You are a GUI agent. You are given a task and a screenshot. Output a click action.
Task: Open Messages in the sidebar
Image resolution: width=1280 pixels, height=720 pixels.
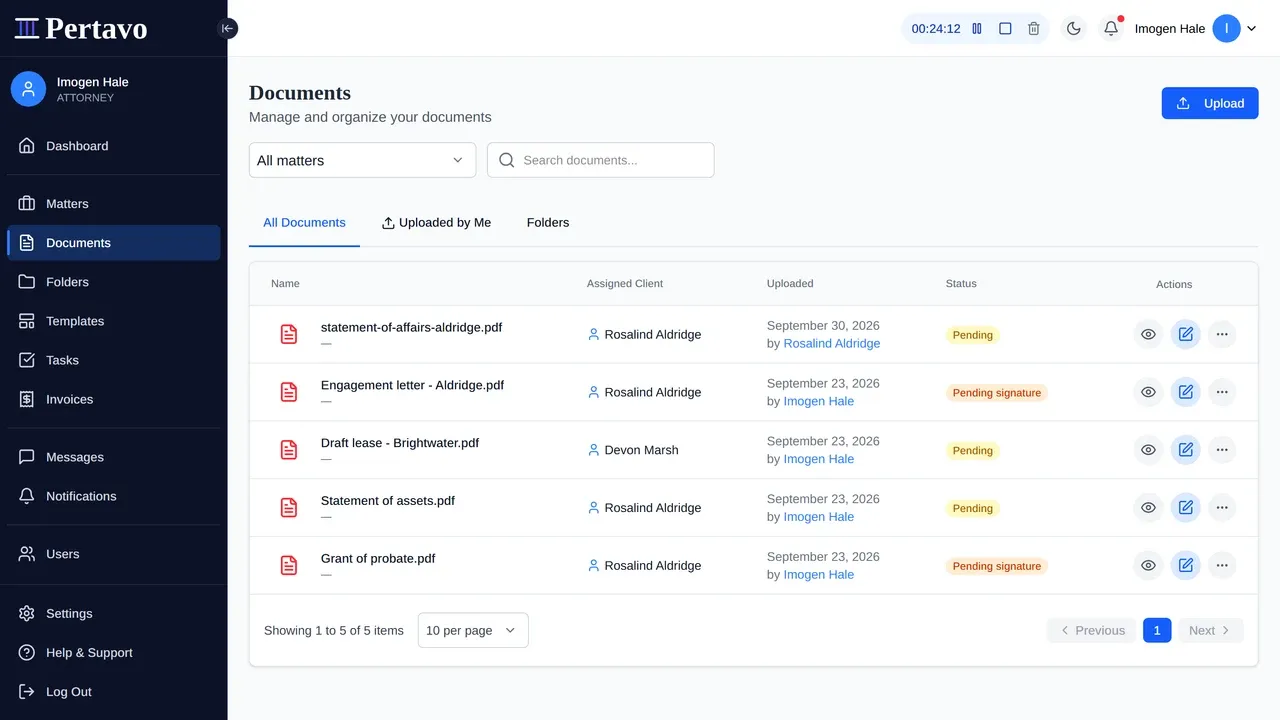pyautogui.click(x=114, y=457)
